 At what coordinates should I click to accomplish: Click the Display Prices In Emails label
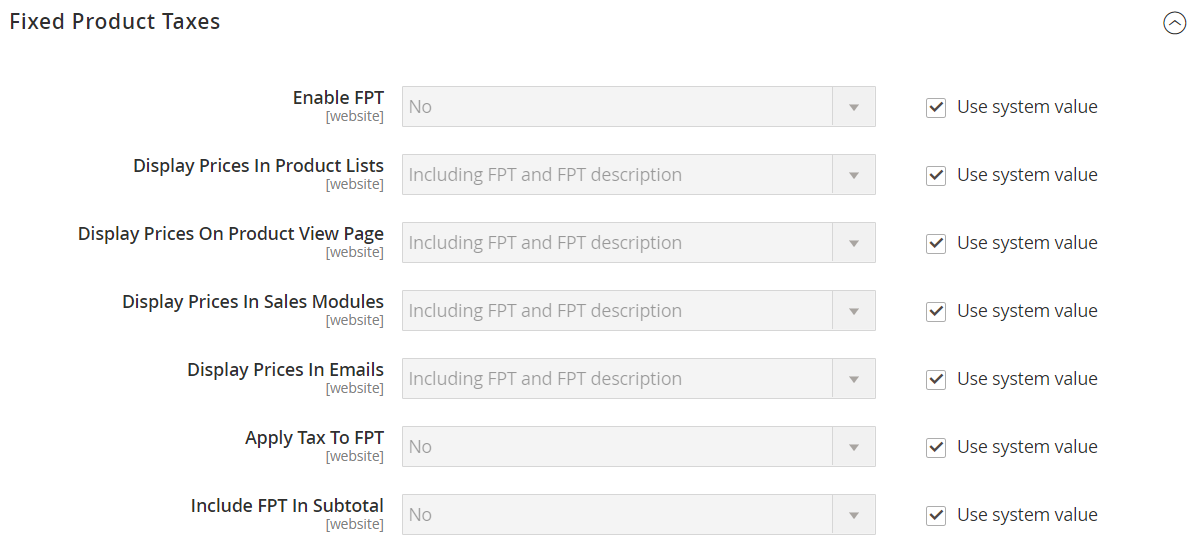coord(285,370)
